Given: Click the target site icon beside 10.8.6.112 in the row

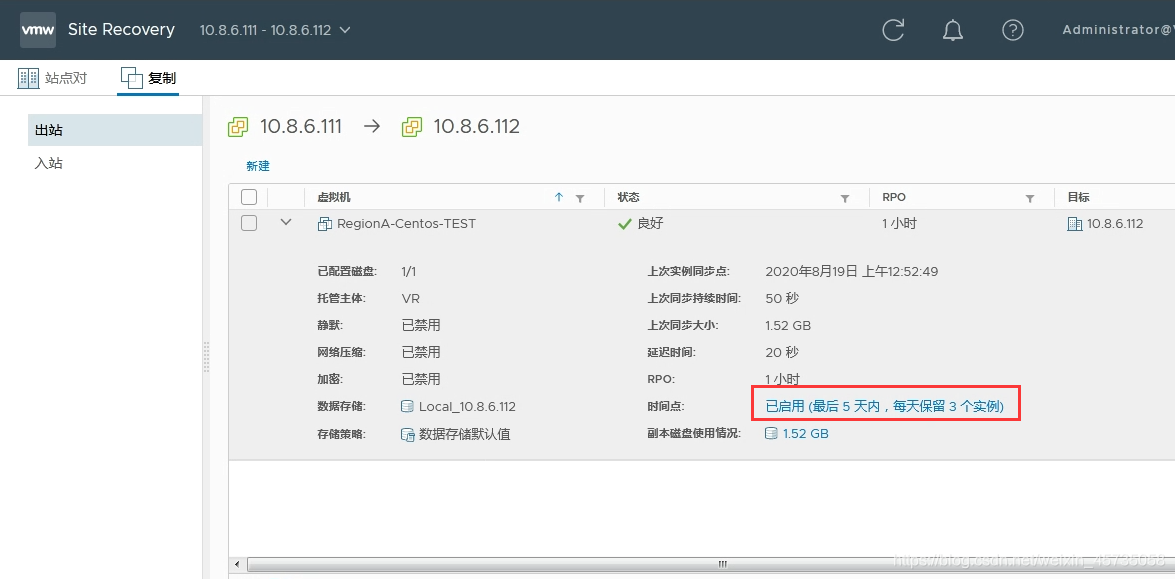Looking at the screenshot, I should (x=1074, y=223).
